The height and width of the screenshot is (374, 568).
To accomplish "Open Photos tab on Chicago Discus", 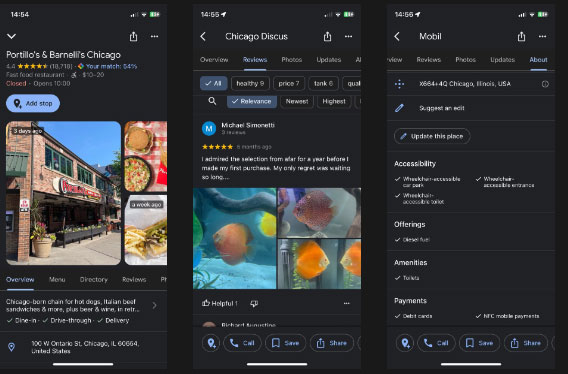I will tap(292, 60).
